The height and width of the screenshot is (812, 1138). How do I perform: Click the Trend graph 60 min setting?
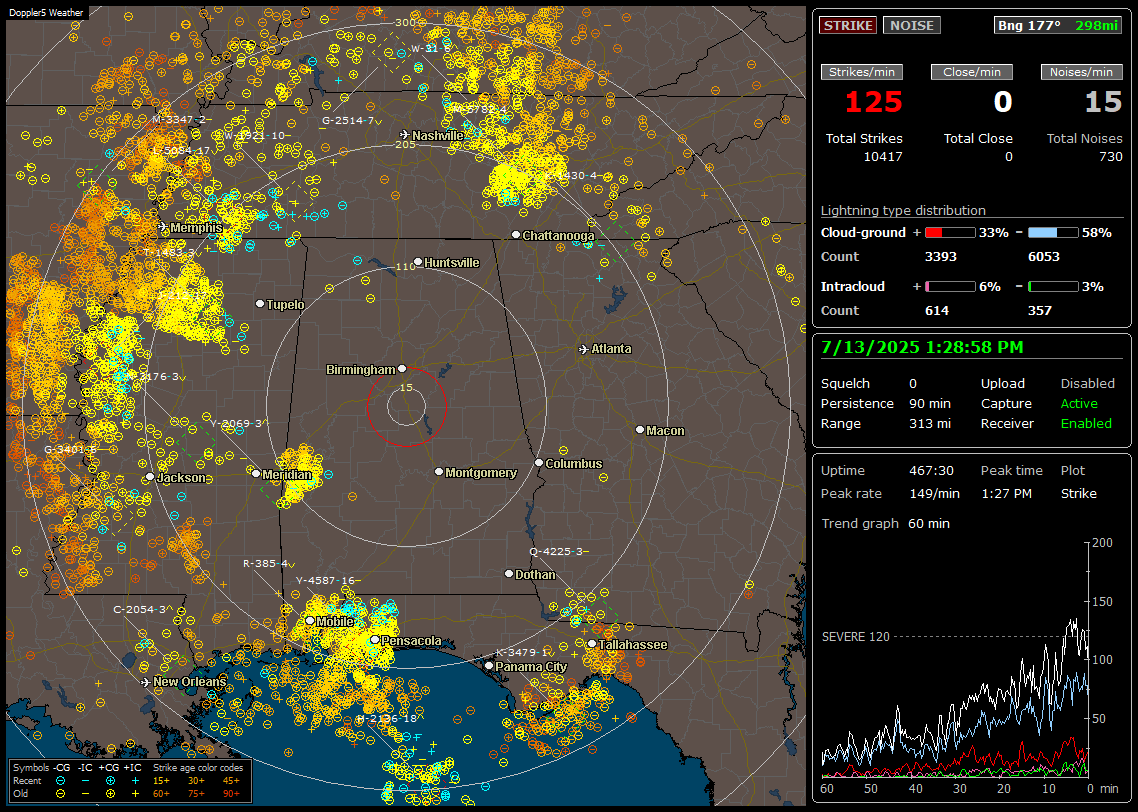pos(928,524)
